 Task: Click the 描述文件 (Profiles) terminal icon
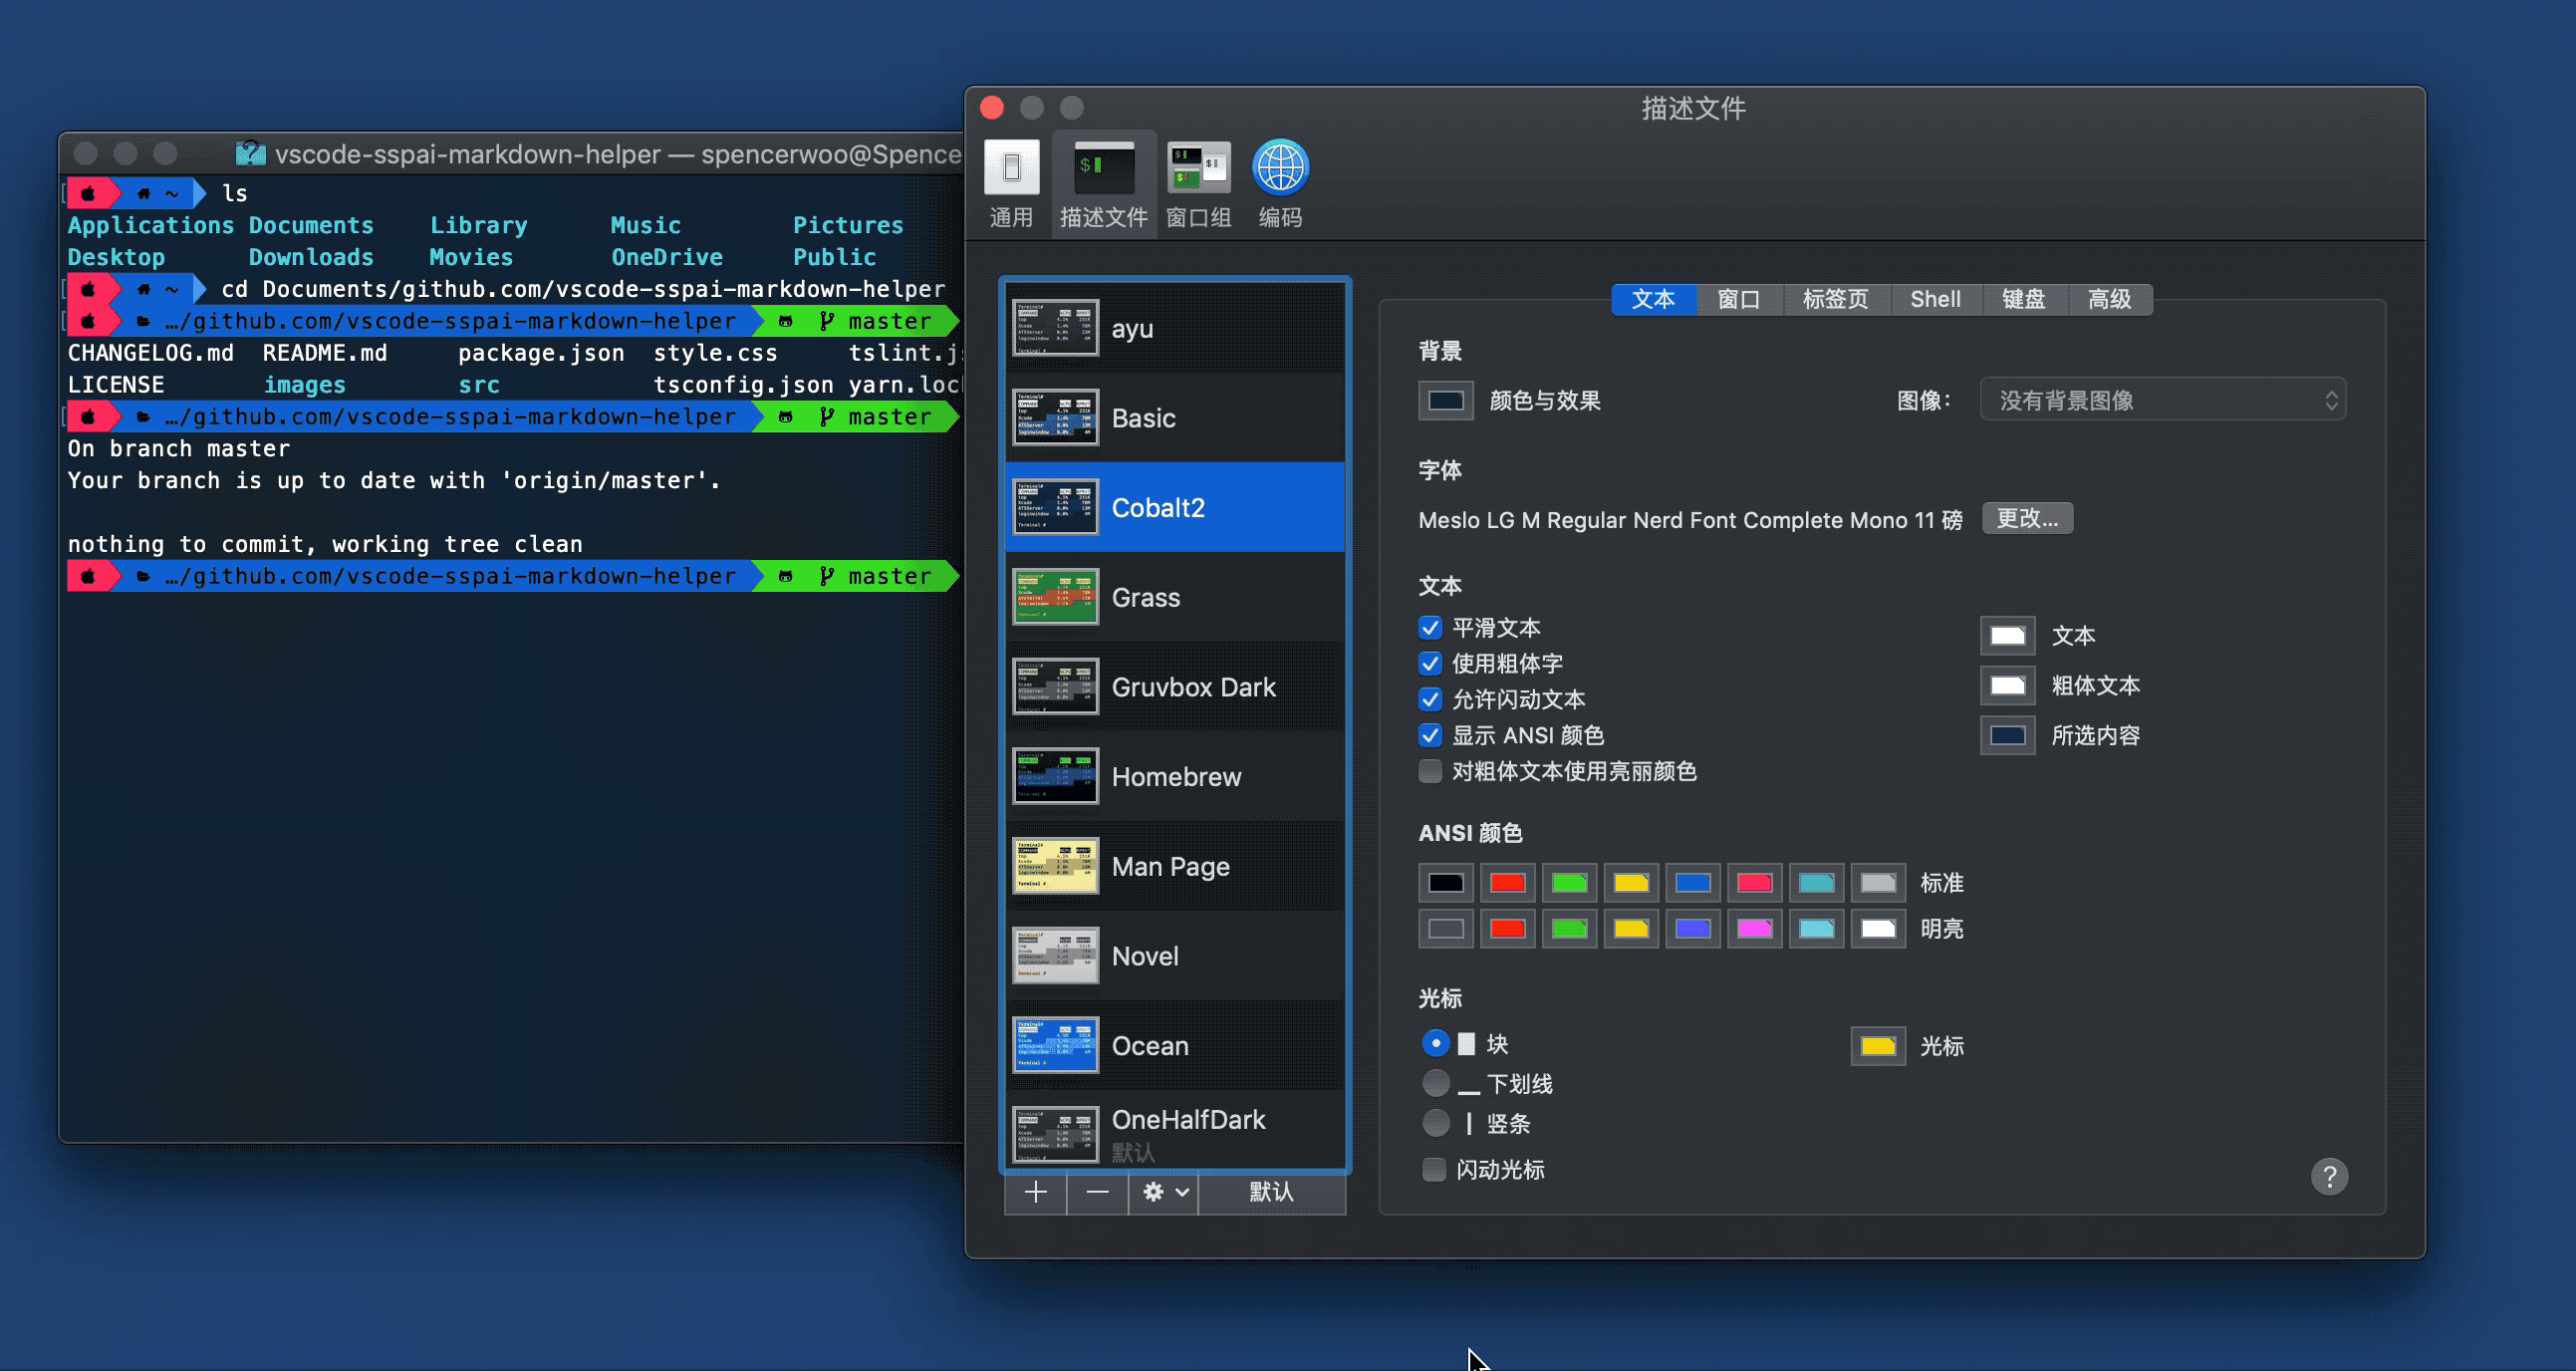(x=1103, y=168)
